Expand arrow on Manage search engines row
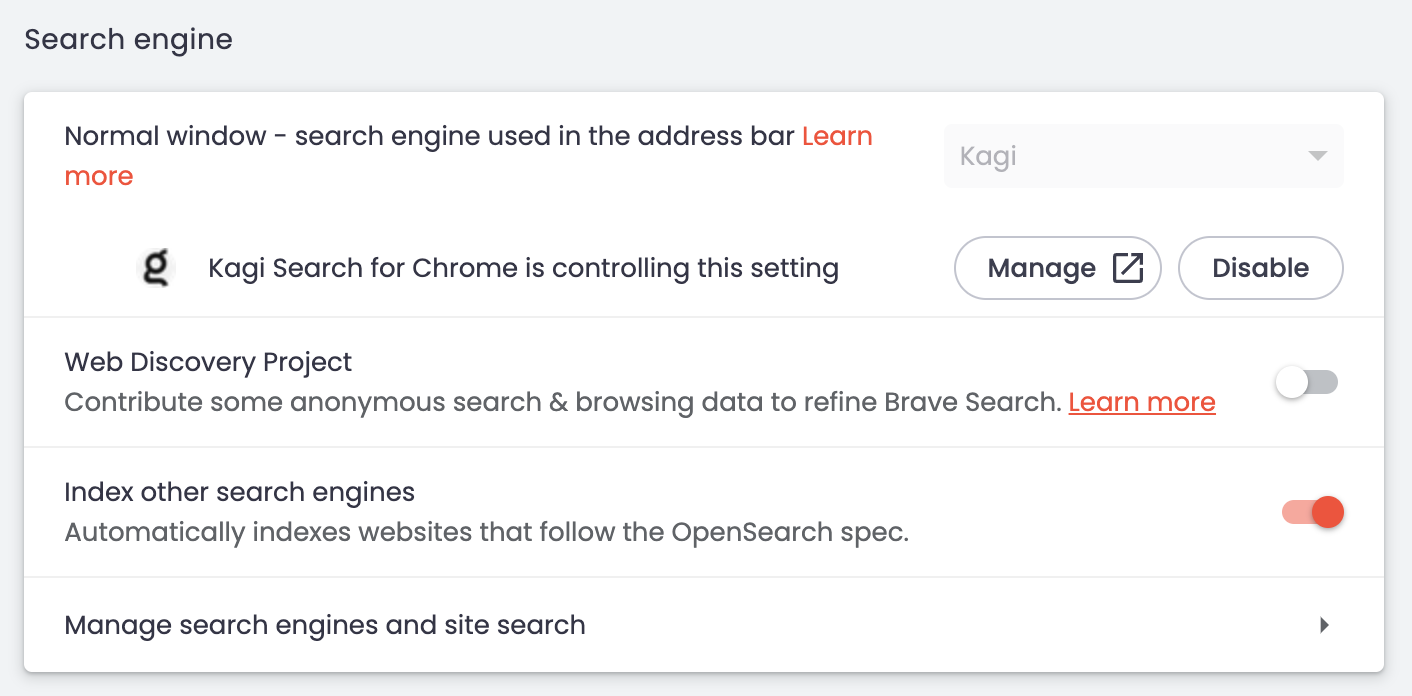Screen dimensions: 1412x696 point(1324,626)
